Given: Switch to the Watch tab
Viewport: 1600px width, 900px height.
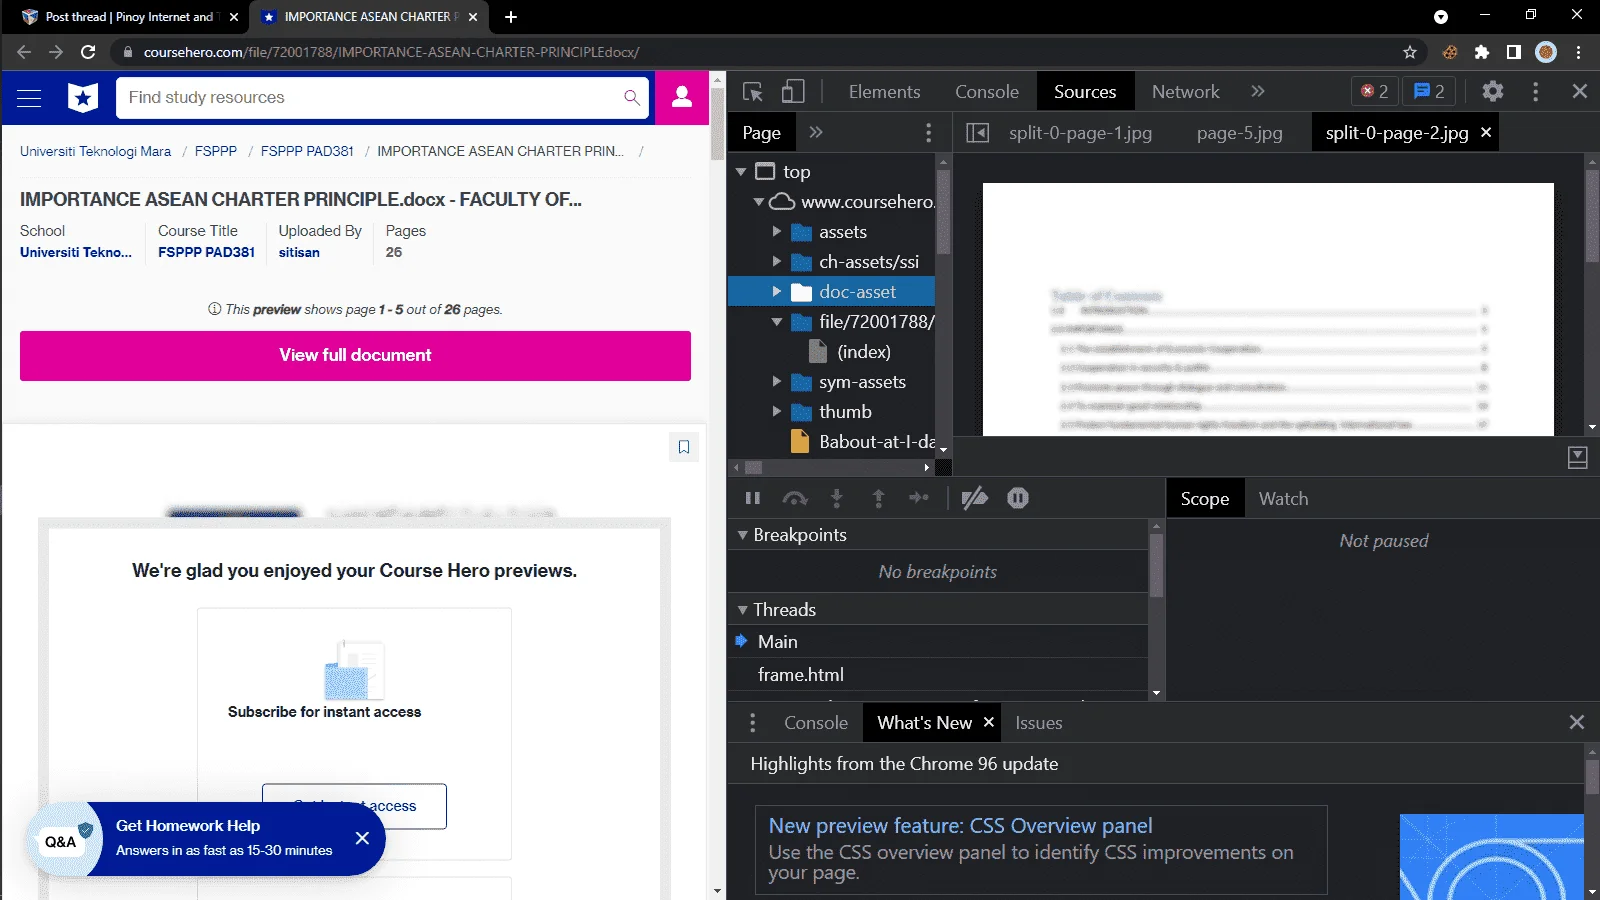Looking at the screenshot, I should click(1283, 499).
